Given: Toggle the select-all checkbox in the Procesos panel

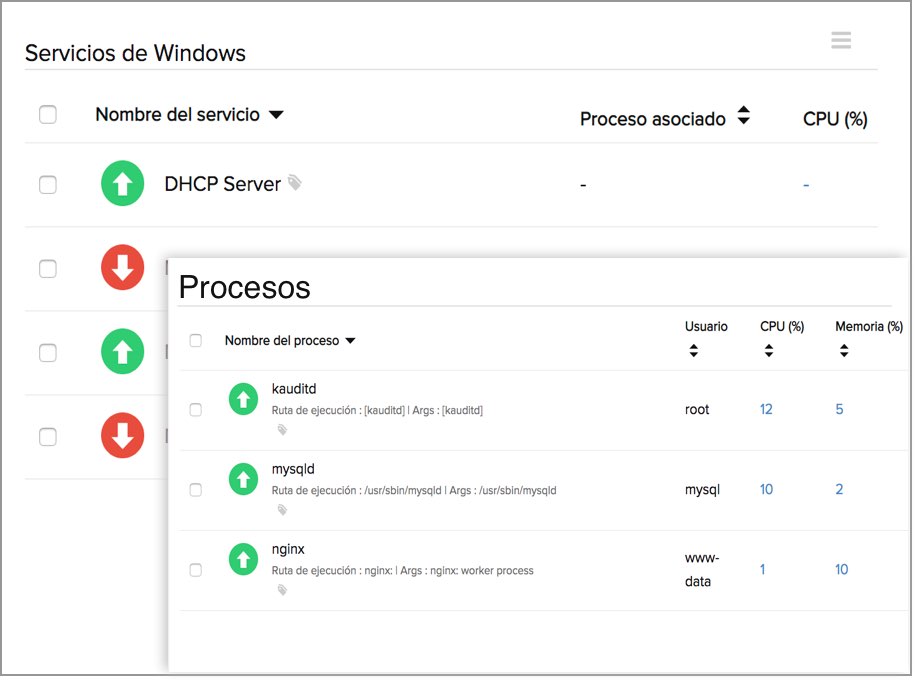Looking at the screenshot, I should [196, 340].
